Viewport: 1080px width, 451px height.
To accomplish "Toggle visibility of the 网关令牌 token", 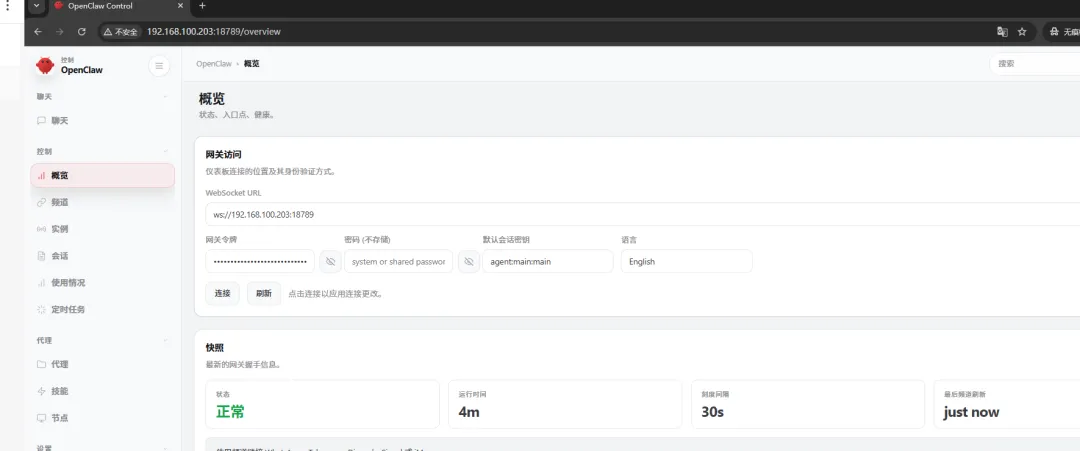I will click(331, 262).
